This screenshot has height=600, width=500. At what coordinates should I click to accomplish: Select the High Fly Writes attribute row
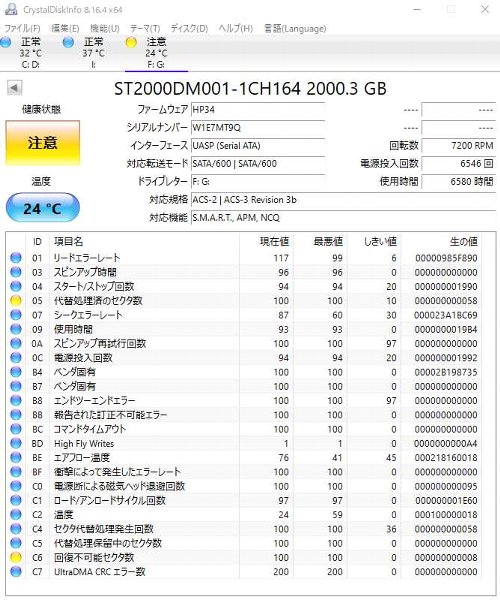coord(245,443)
